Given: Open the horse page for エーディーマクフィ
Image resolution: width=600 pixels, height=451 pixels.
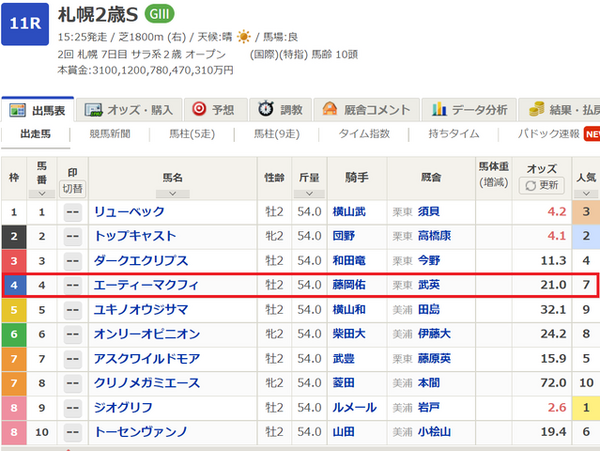Looking at the screenshot, I should 146,285.
